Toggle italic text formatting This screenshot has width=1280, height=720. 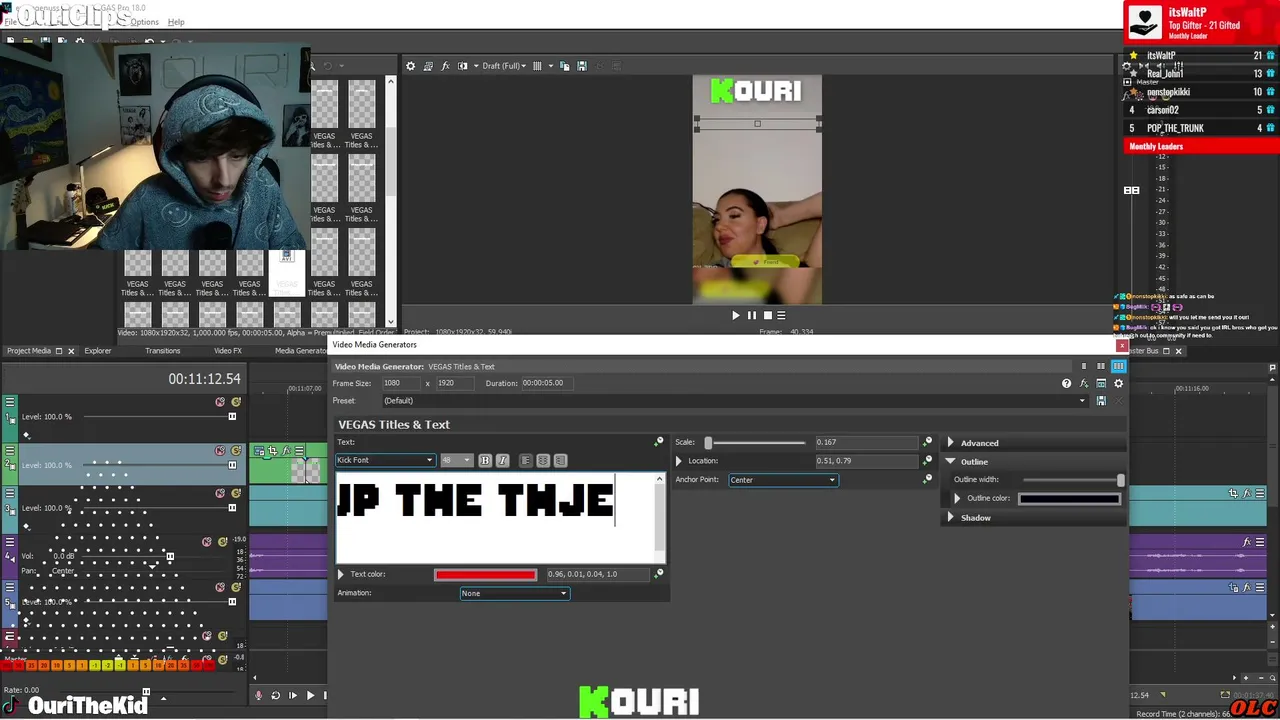tap(502, 460)
